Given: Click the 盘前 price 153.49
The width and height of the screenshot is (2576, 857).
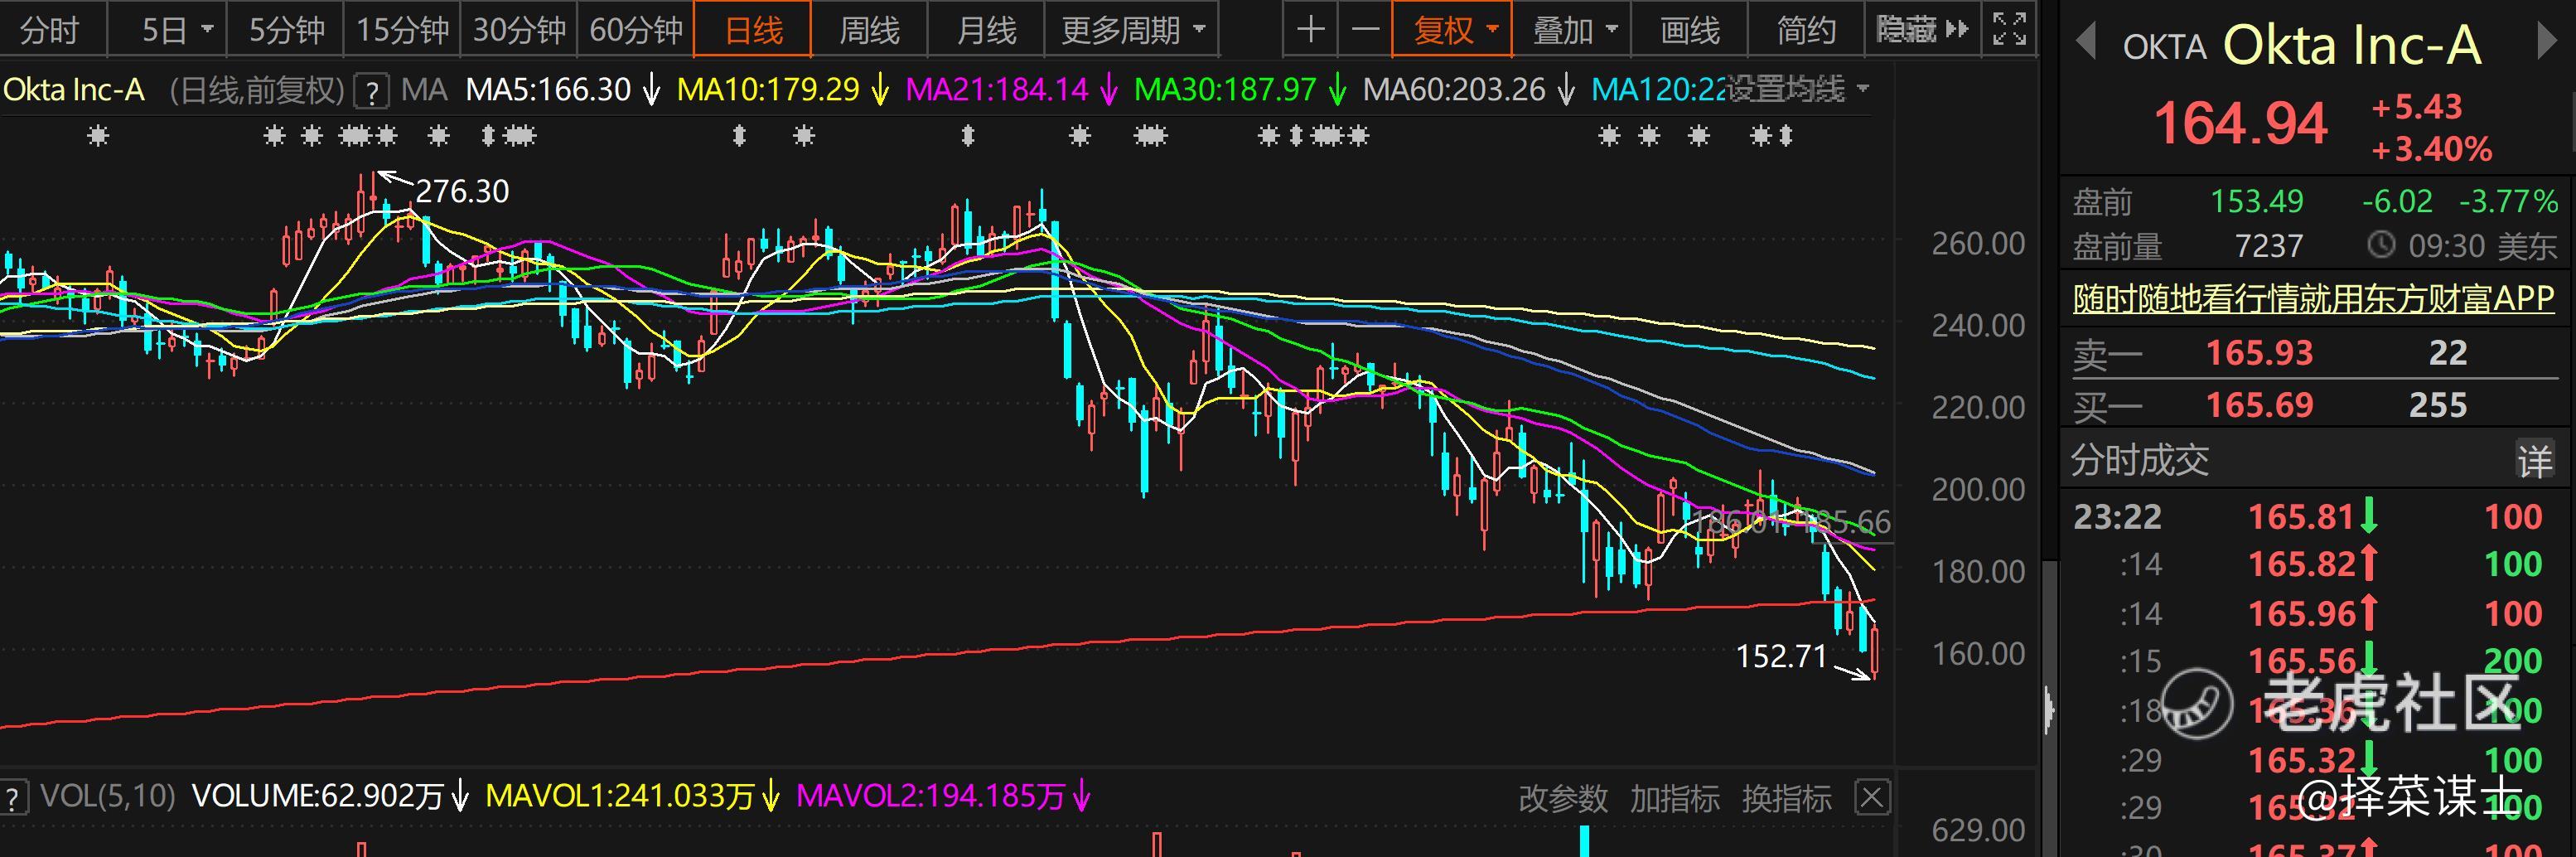Looking at the screenshot, I should pyautogui.click(x=2257, y=201).
